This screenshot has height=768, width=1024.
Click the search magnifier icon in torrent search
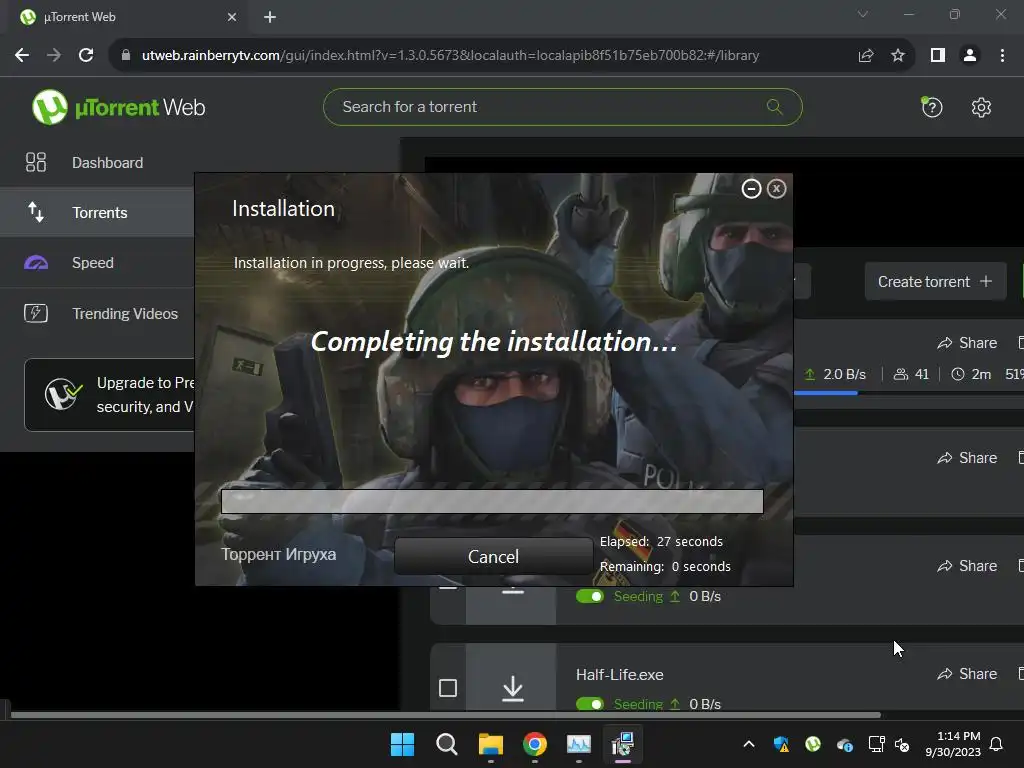tap(775, 106)
